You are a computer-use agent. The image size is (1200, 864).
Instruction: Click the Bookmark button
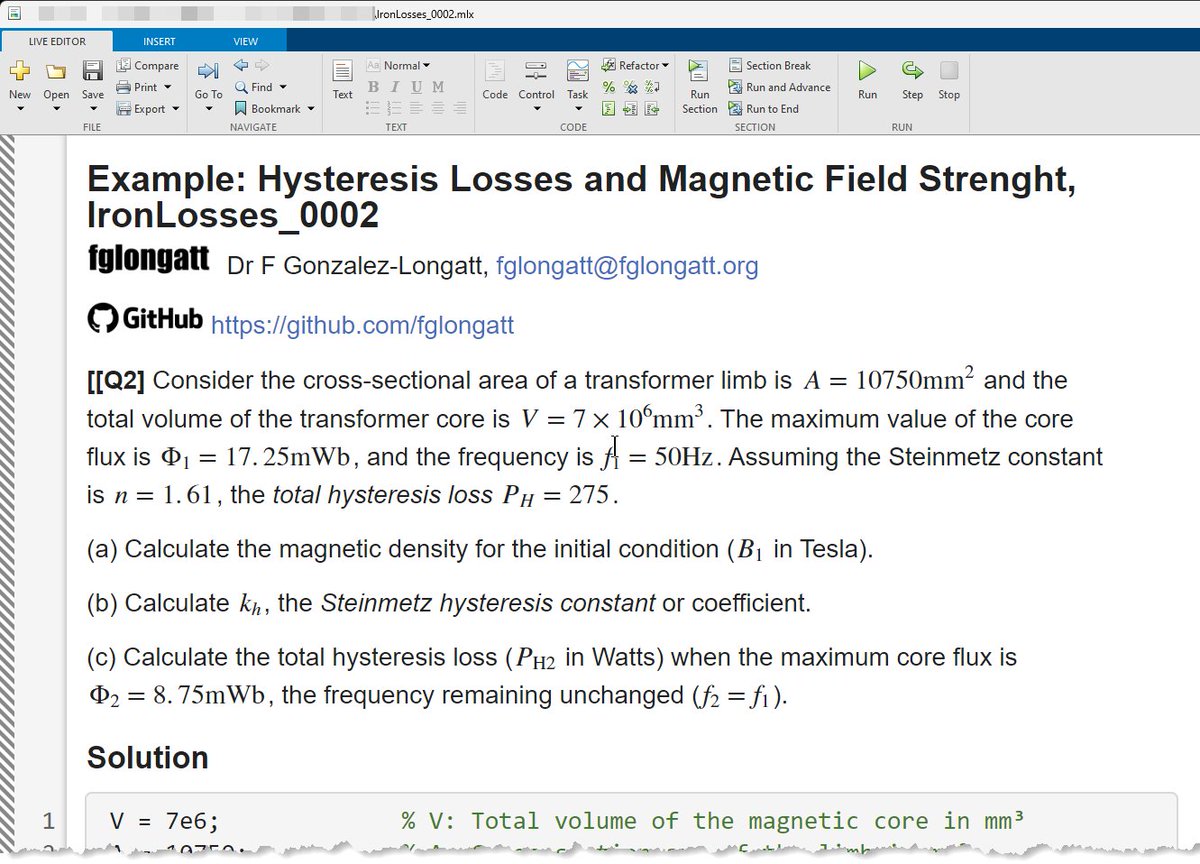pyautogui.click(x=267, y=109)
